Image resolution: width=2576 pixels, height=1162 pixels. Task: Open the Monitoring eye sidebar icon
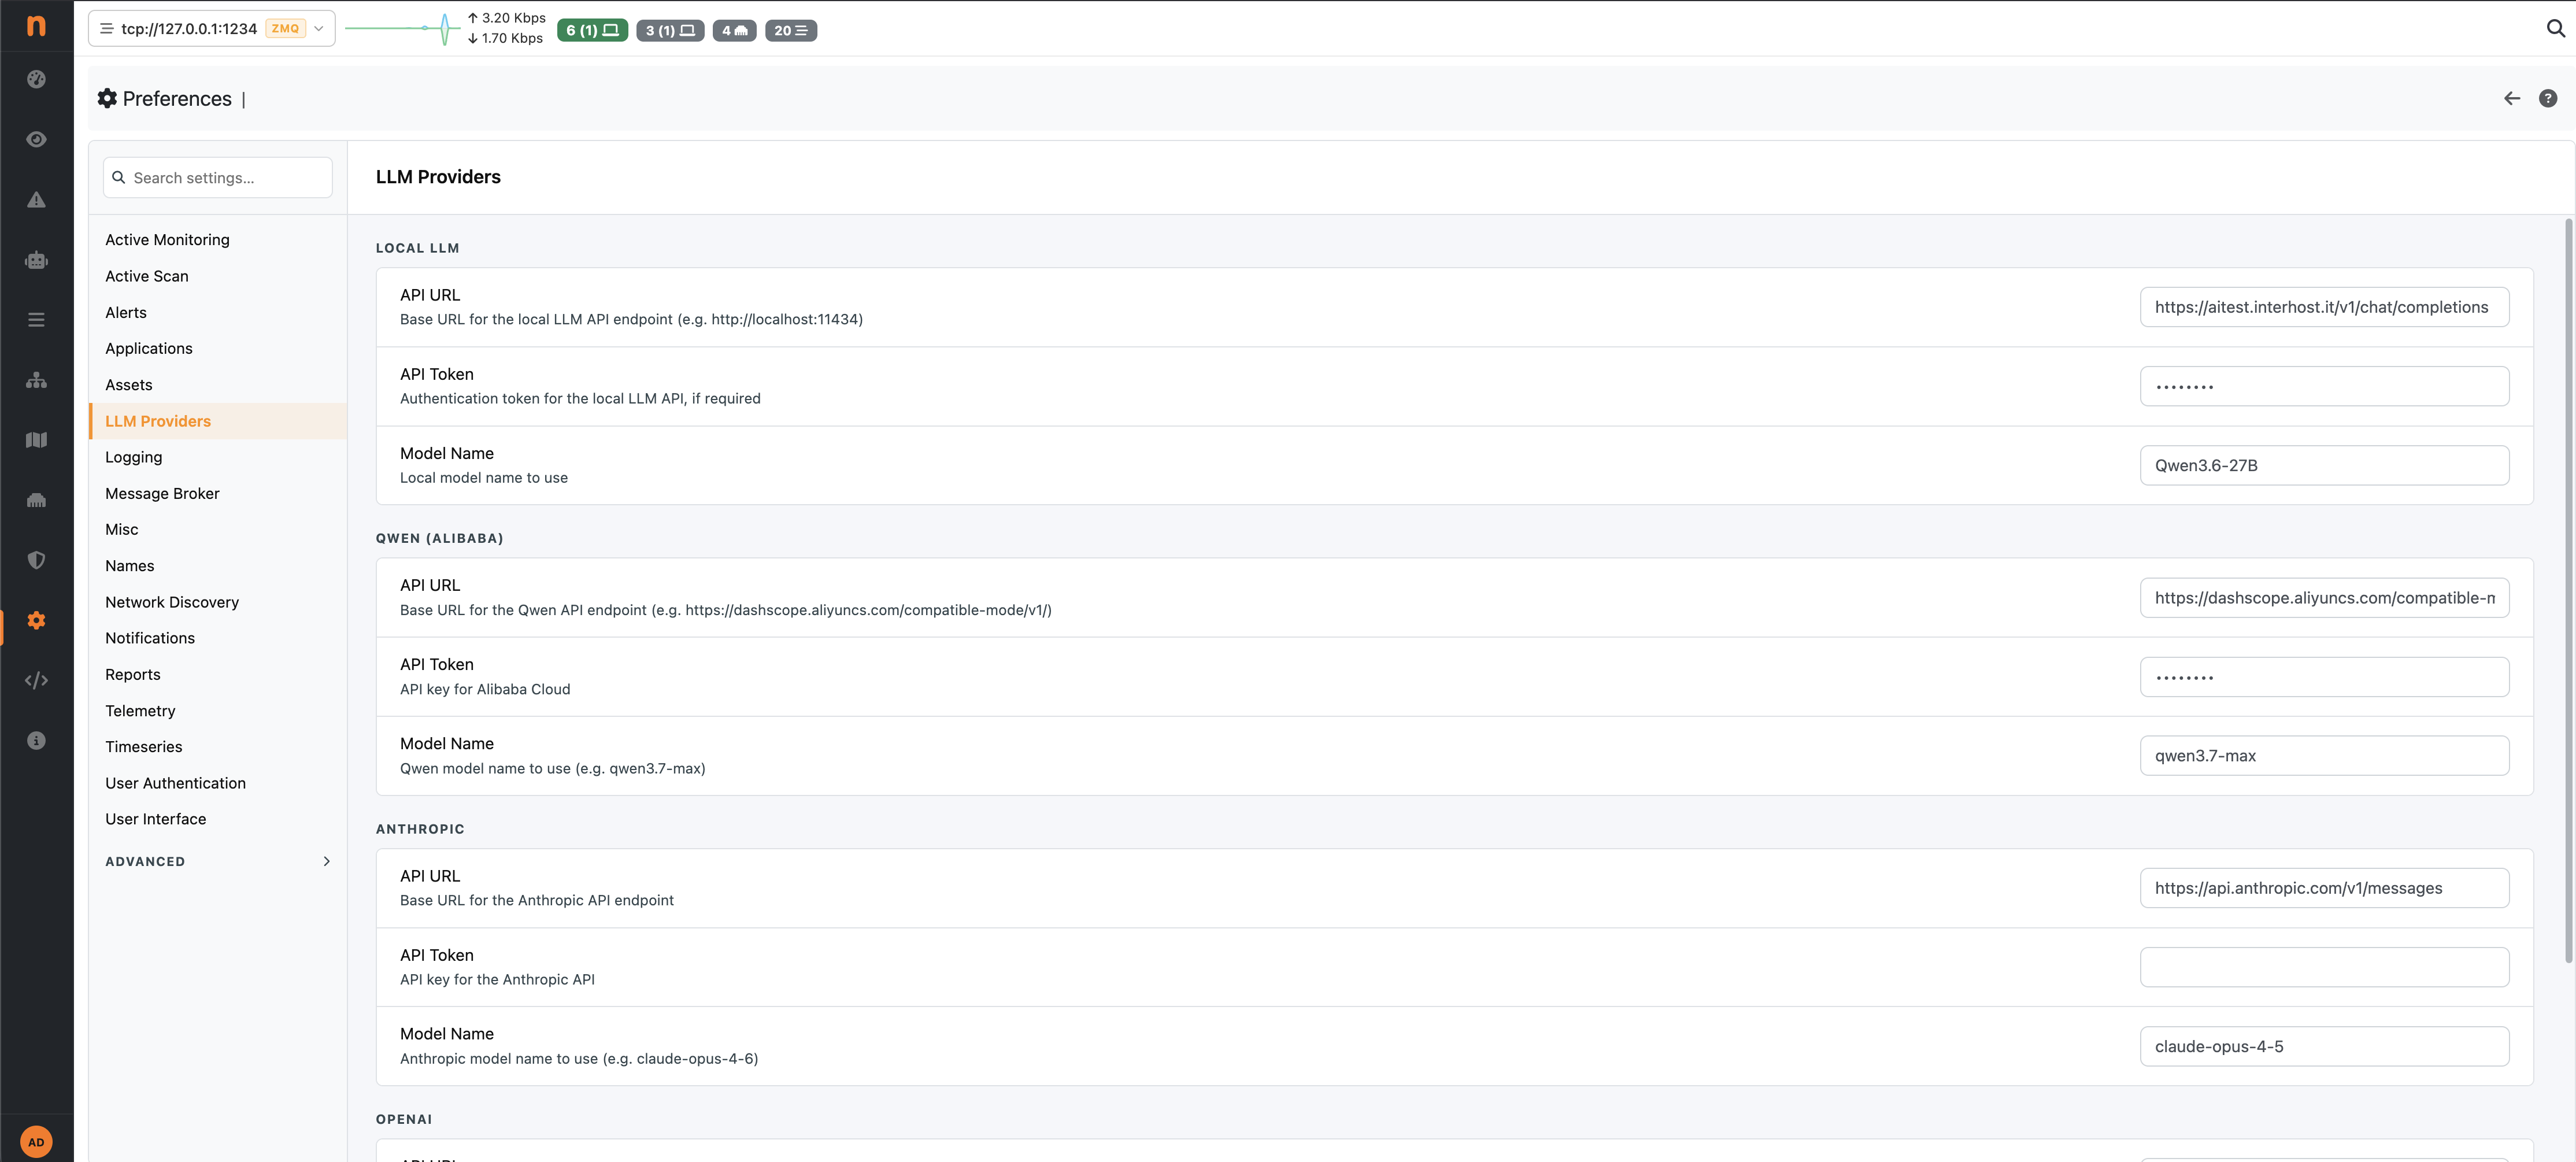36,139
